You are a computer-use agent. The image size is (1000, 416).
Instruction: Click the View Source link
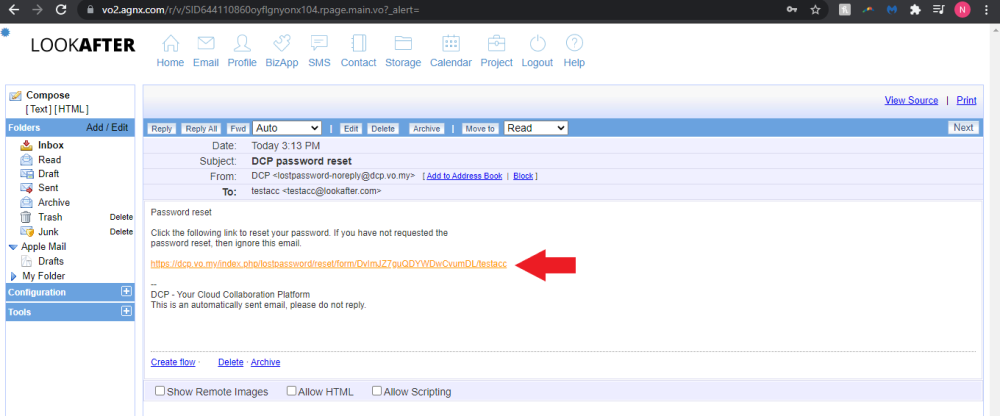(x=911, y=100)
